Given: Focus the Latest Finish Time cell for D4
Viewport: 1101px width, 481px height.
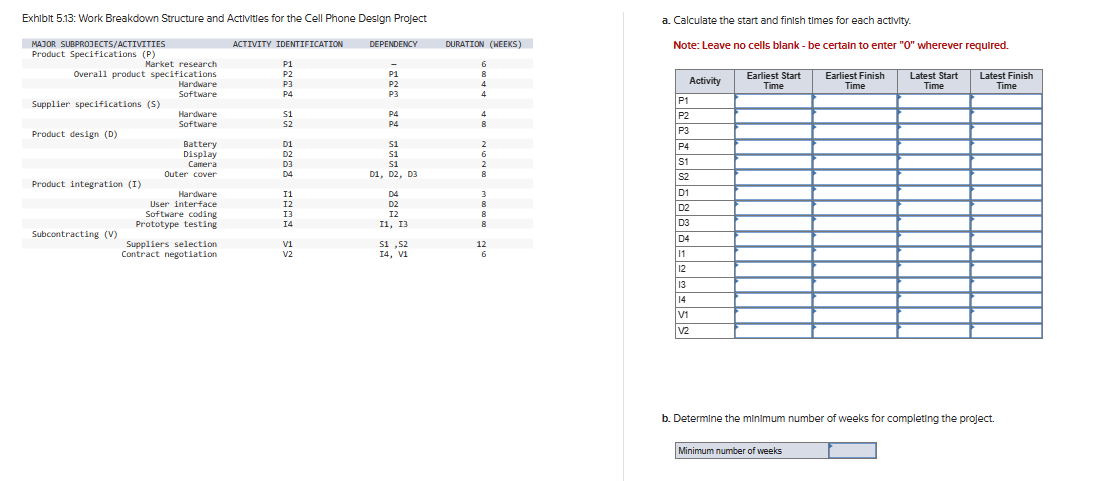Looking at the screenshot, I should pyautogui.click(x=1007, y=239).
